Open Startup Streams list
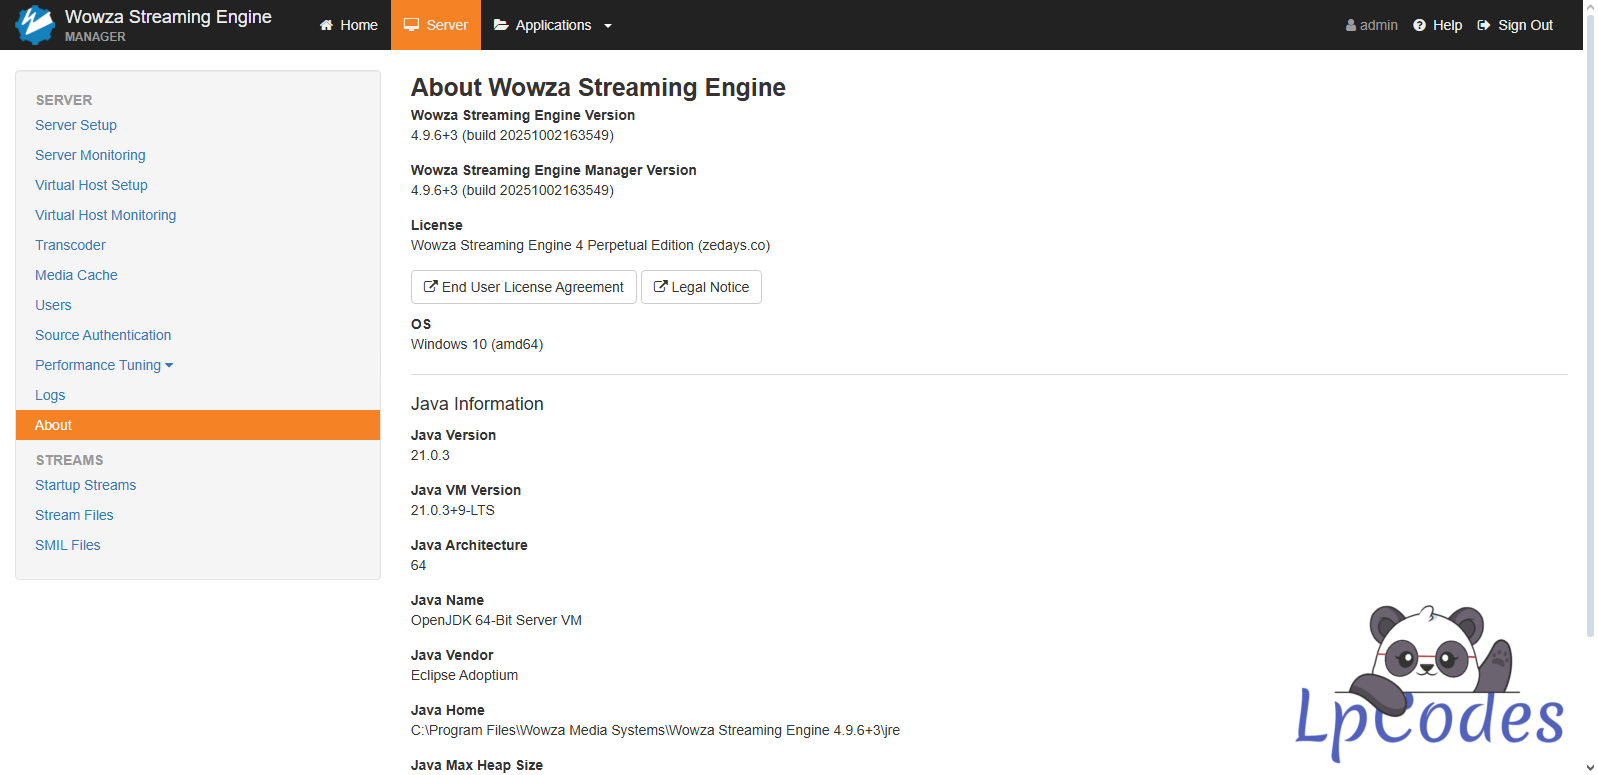Image resolution: width=1598 pixels, height=775 pixels. (x=85, y=485)
